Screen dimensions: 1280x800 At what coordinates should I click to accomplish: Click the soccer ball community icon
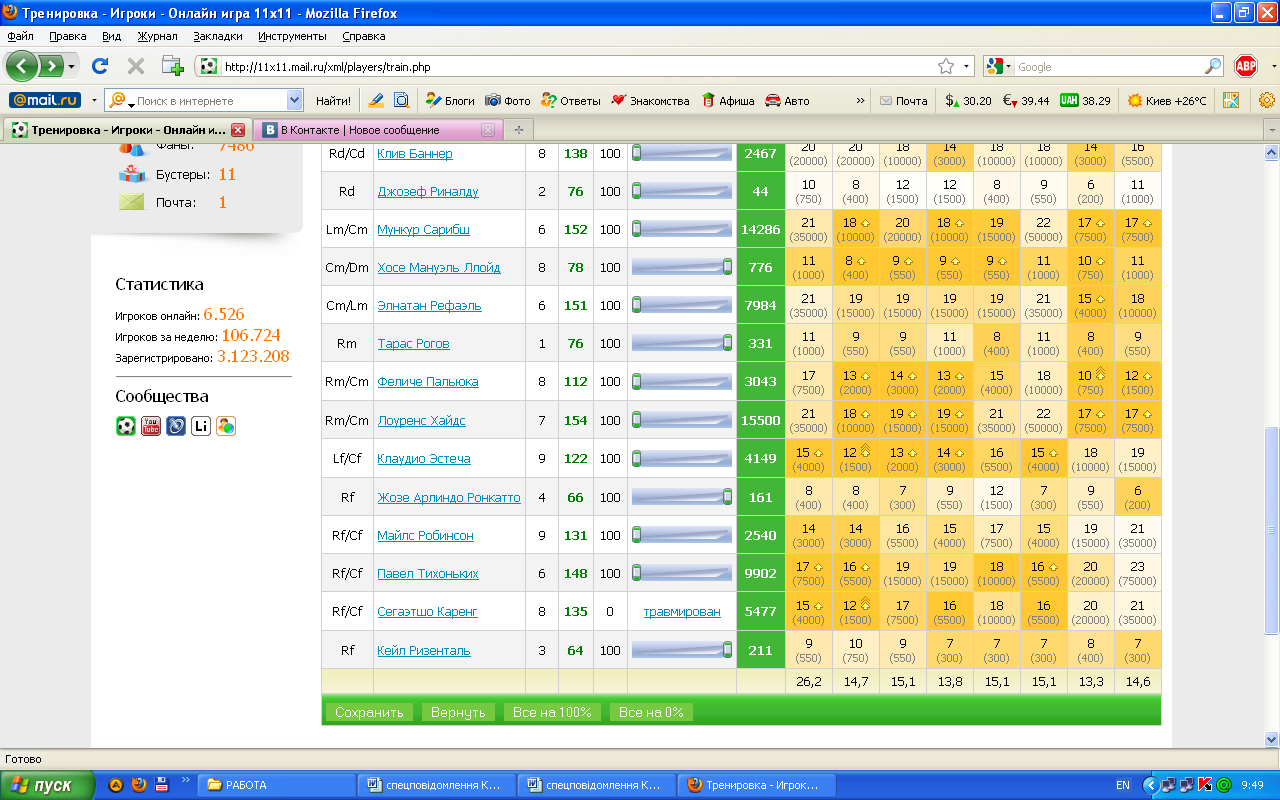(x=126, y=426)
